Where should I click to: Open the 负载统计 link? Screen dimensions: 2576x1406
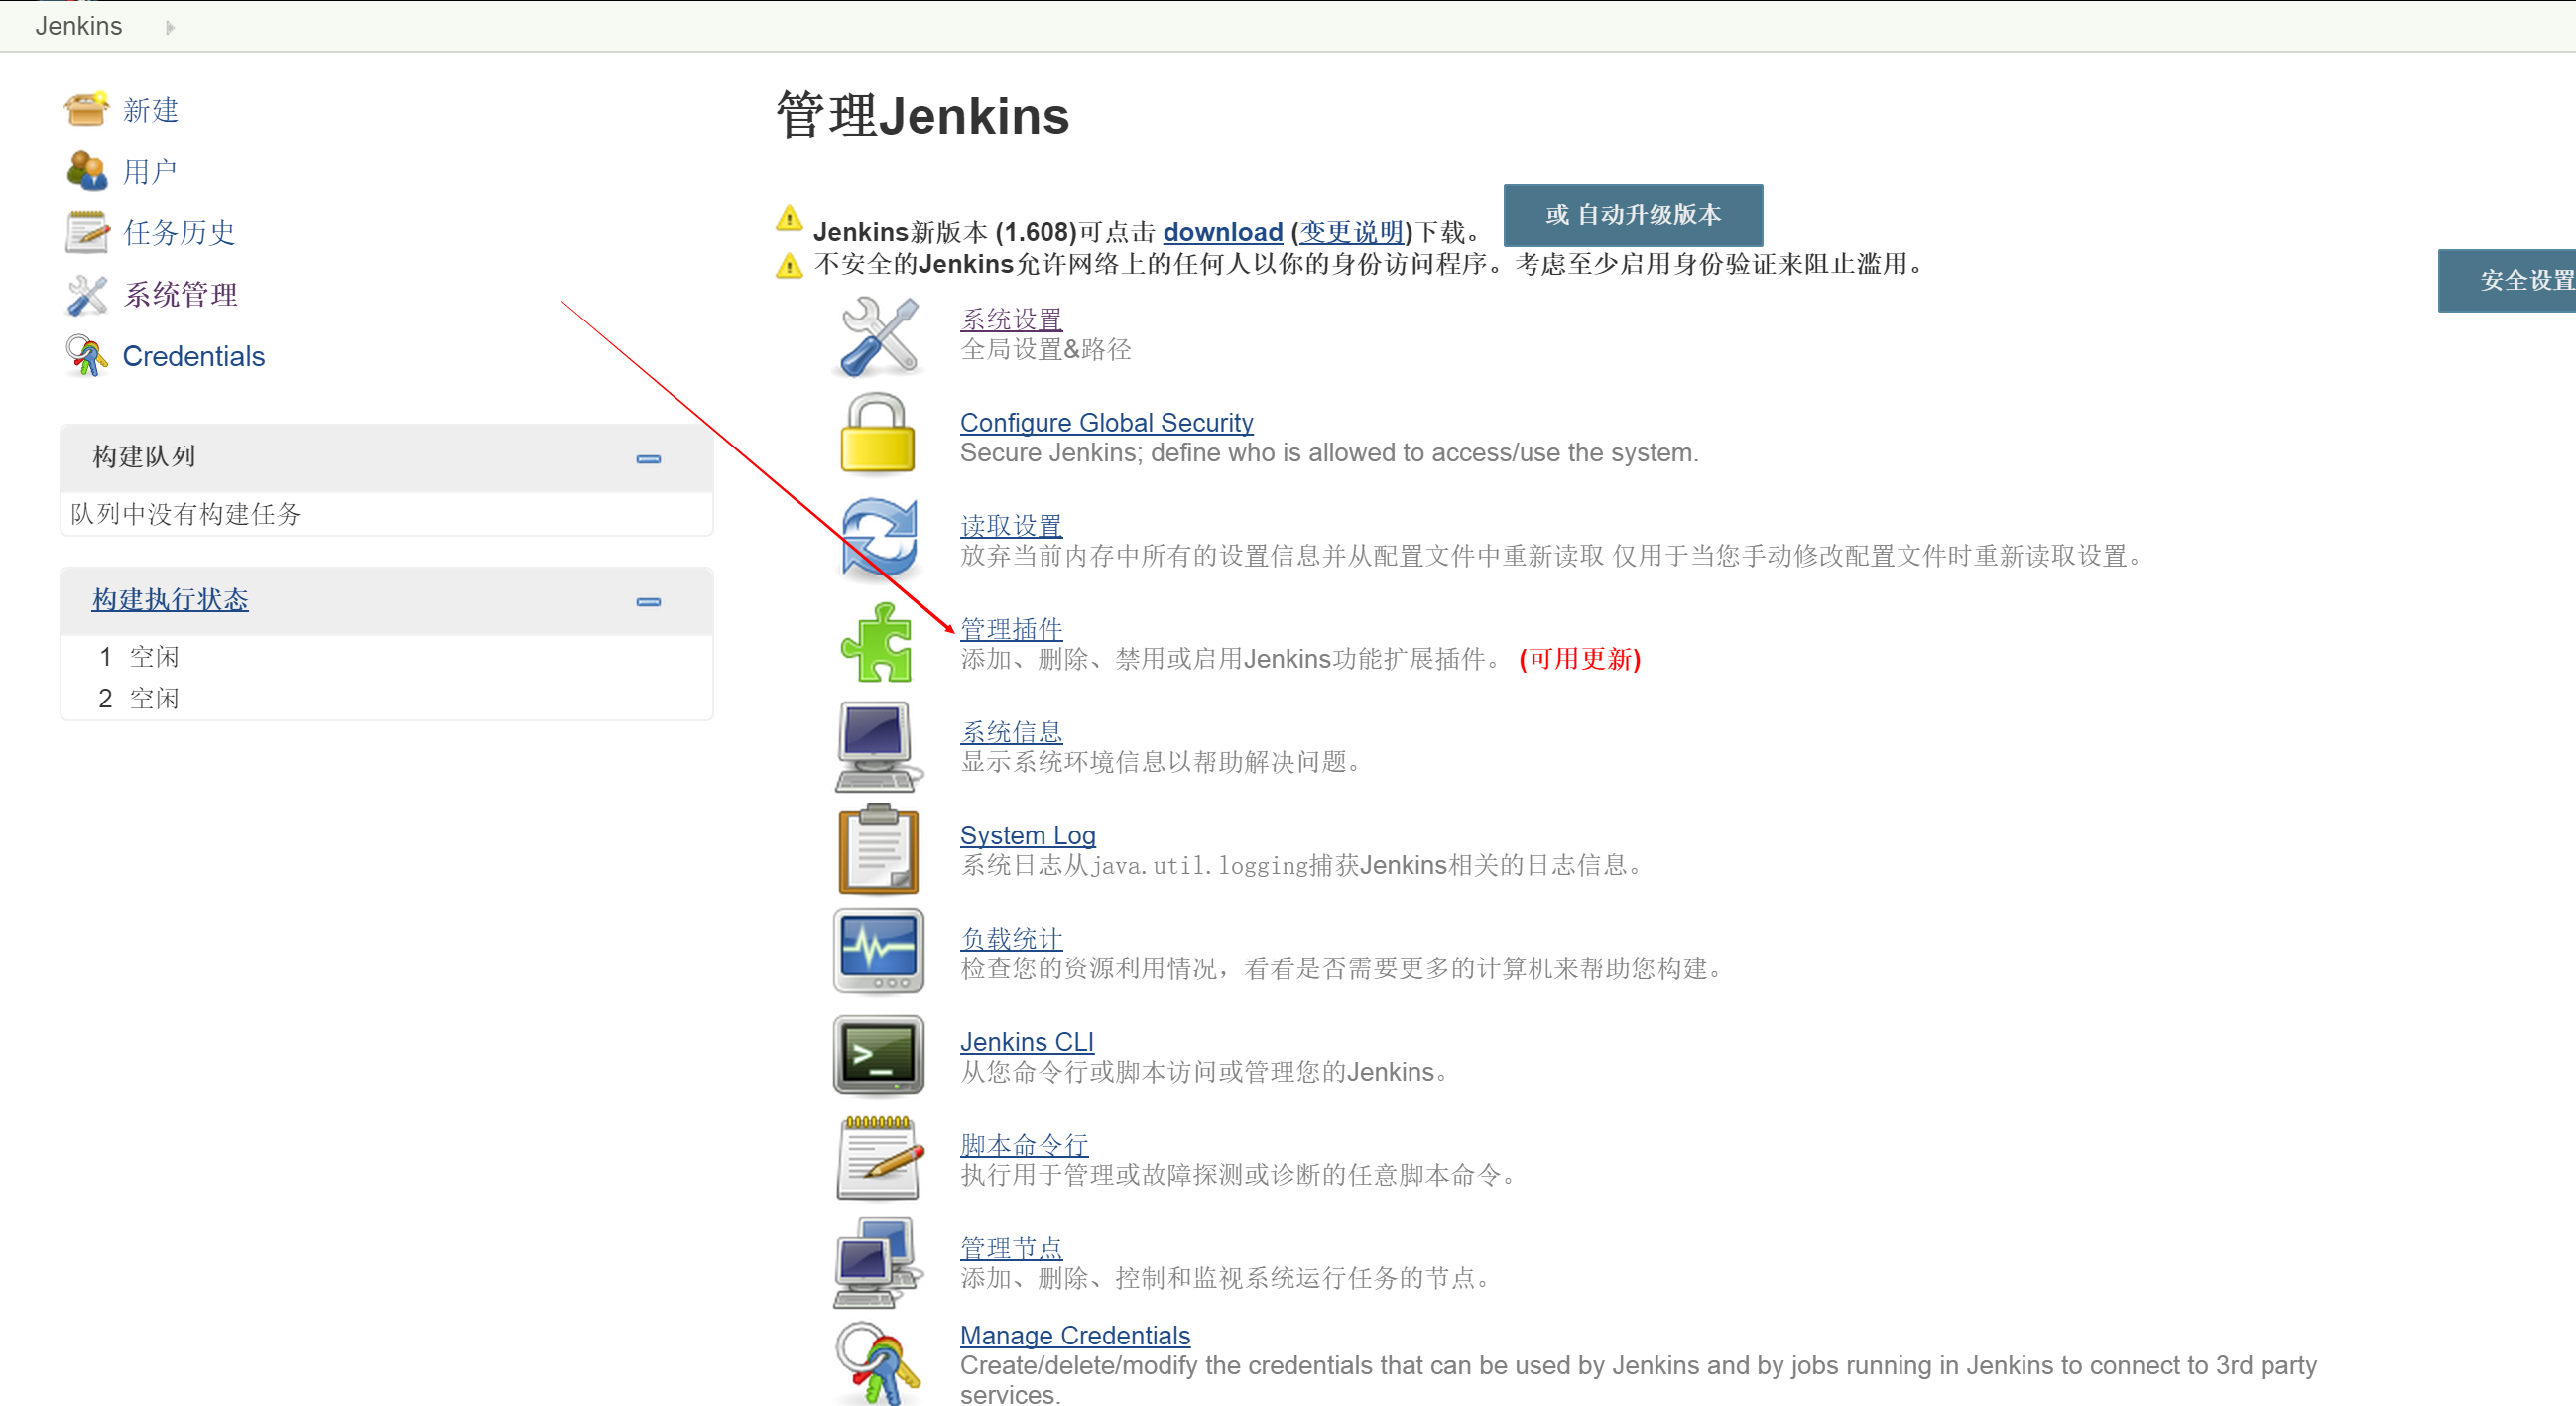1011,938
